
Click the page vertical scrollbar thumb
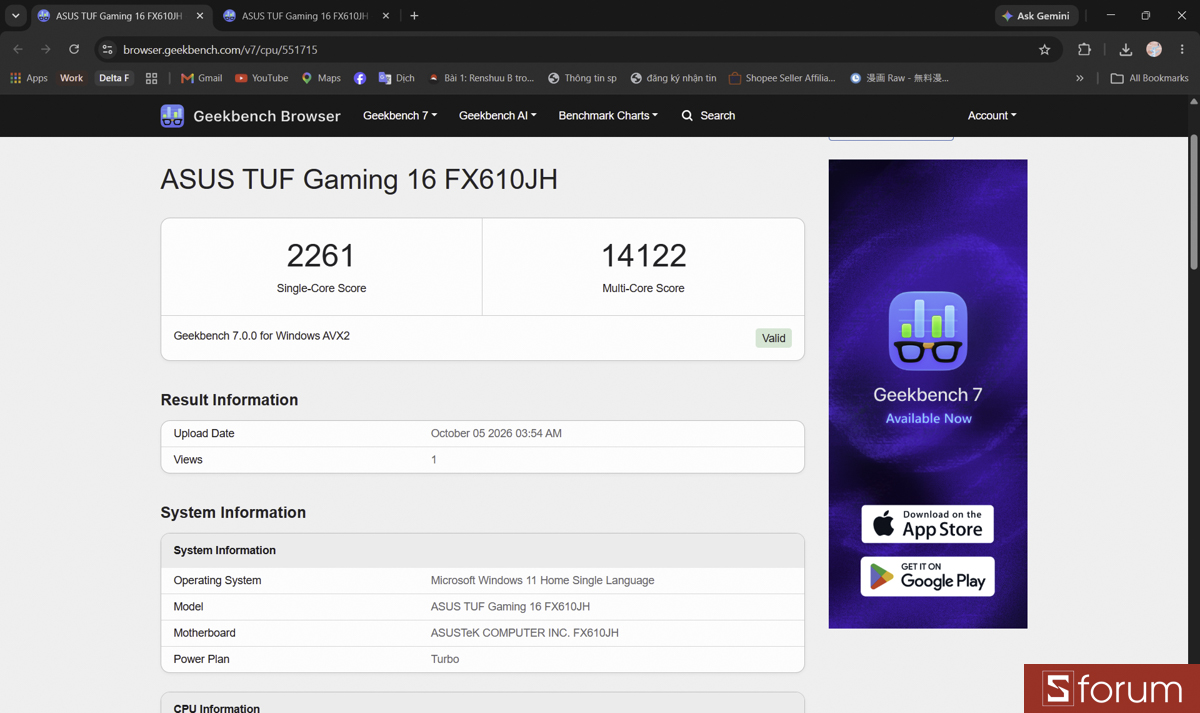pos(1194,200)
